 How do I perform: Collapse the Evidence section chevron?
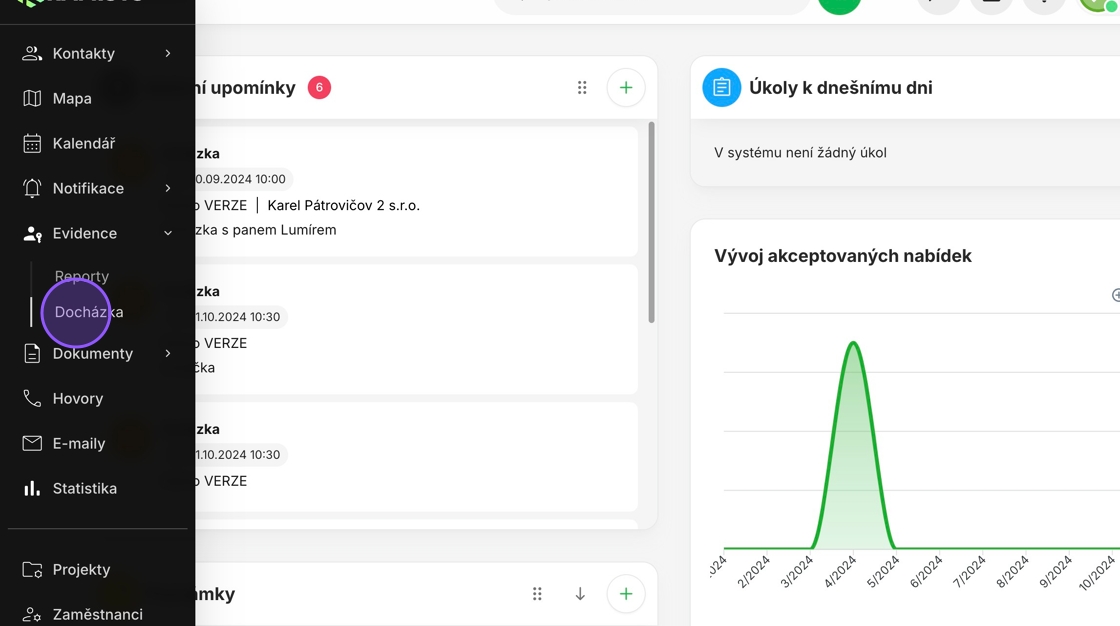pos(168,233)
